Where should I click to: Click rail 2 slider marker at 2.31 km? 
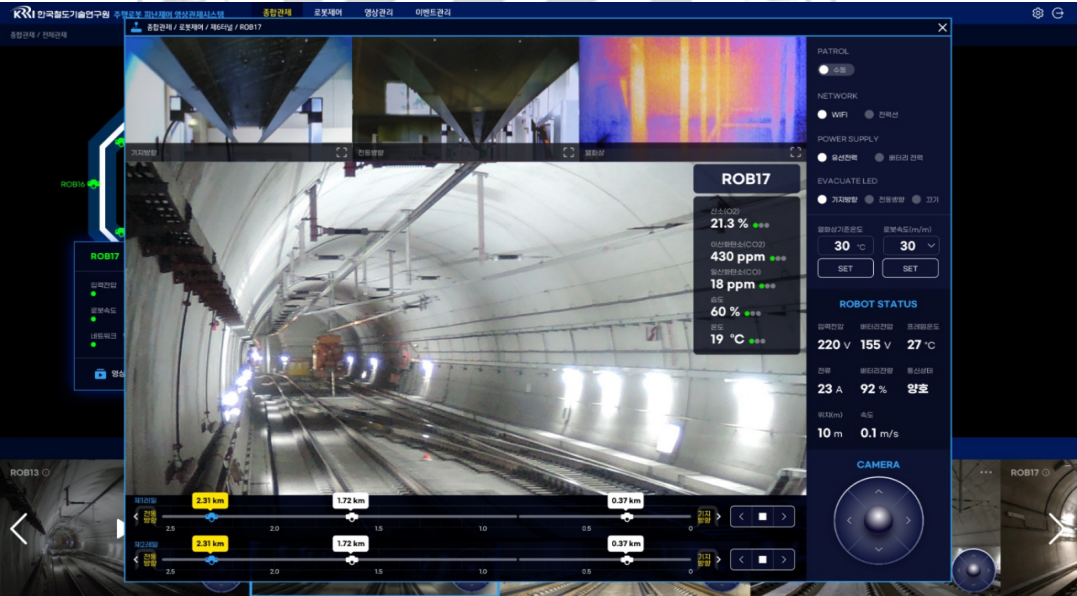212,560
